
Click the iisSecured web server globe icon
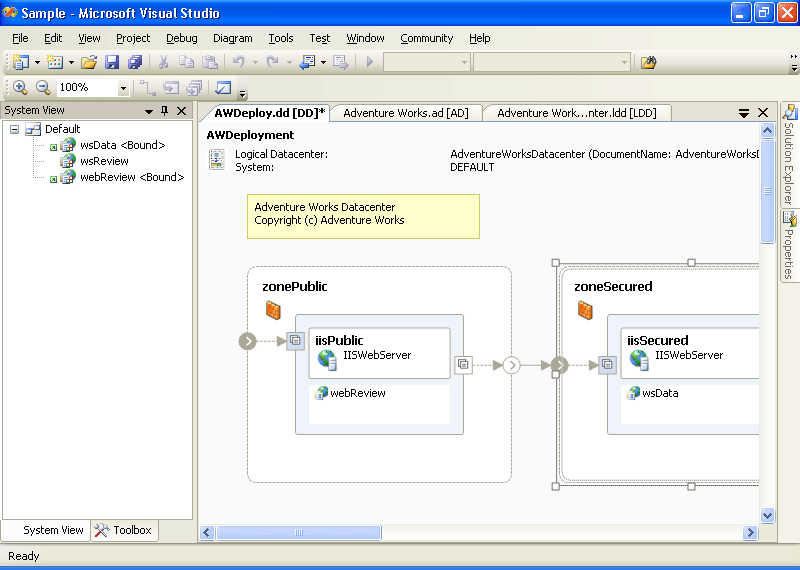tap(639, 359)
